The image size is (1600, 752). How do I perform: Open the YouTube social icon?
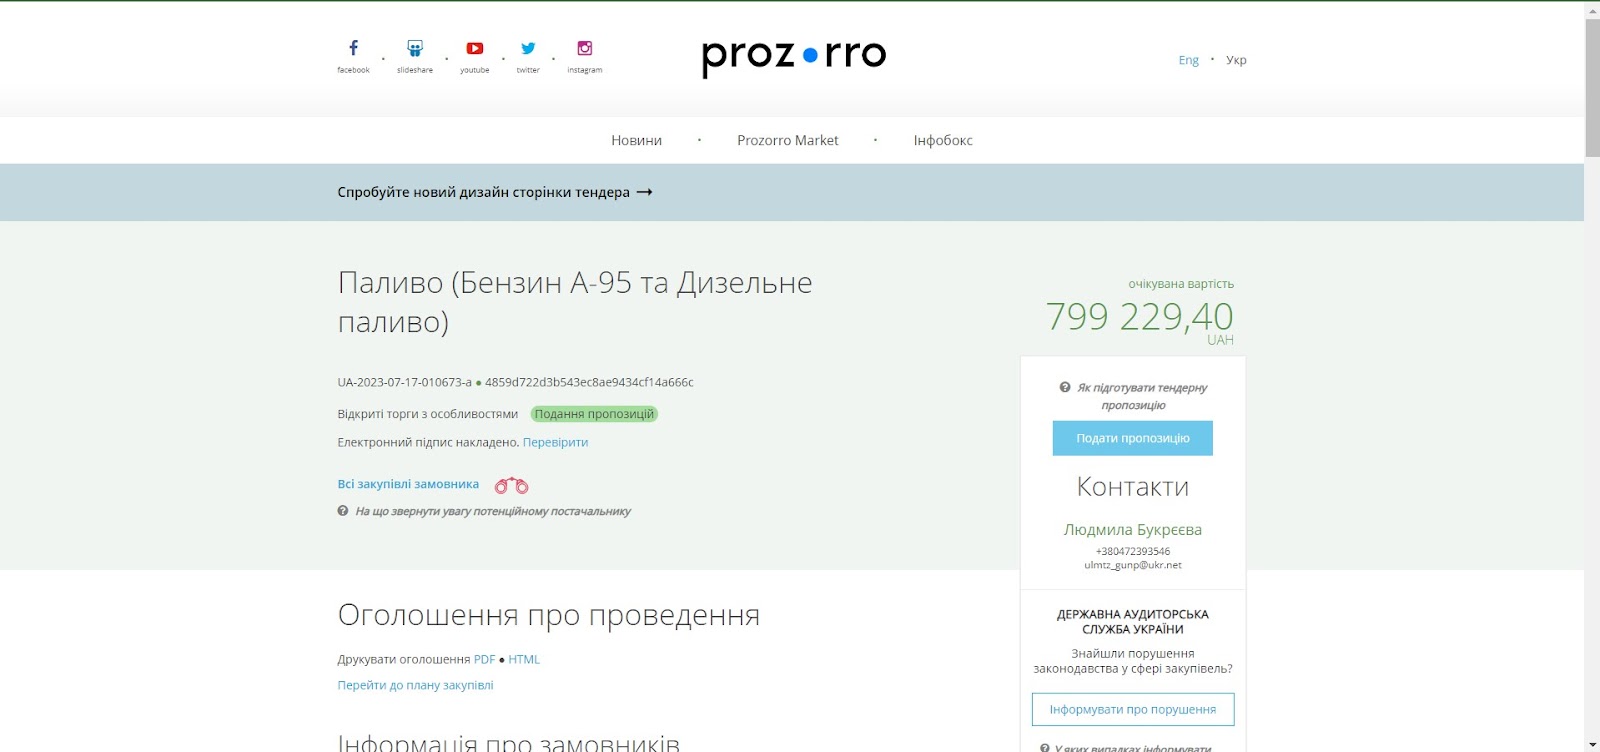[475, 48]
